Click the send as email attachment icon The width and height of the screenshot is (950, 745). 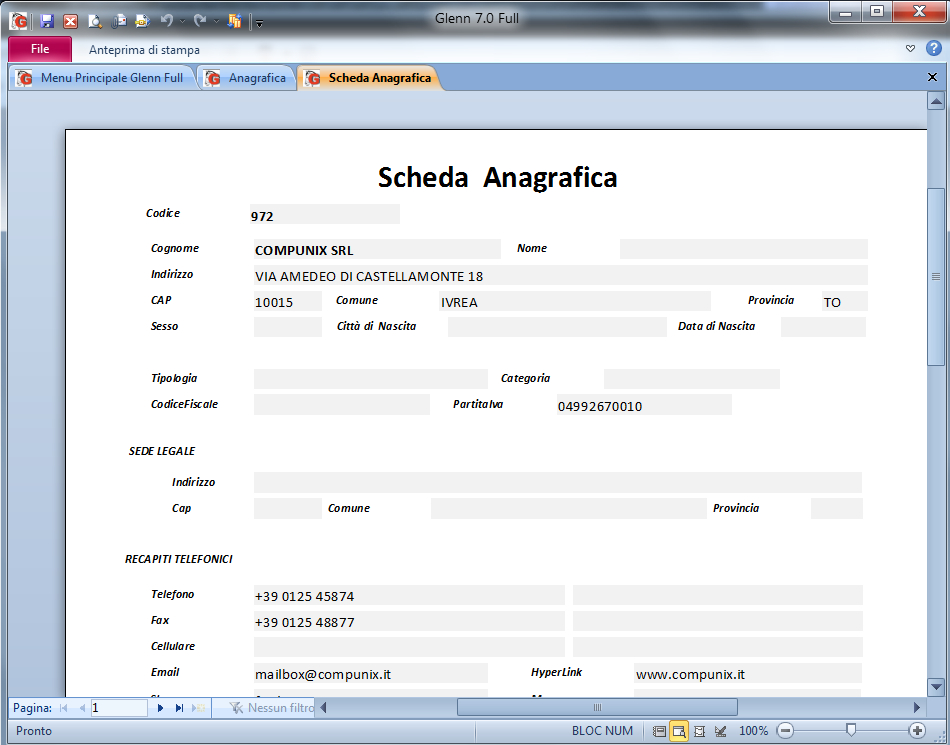click(119, 21)
